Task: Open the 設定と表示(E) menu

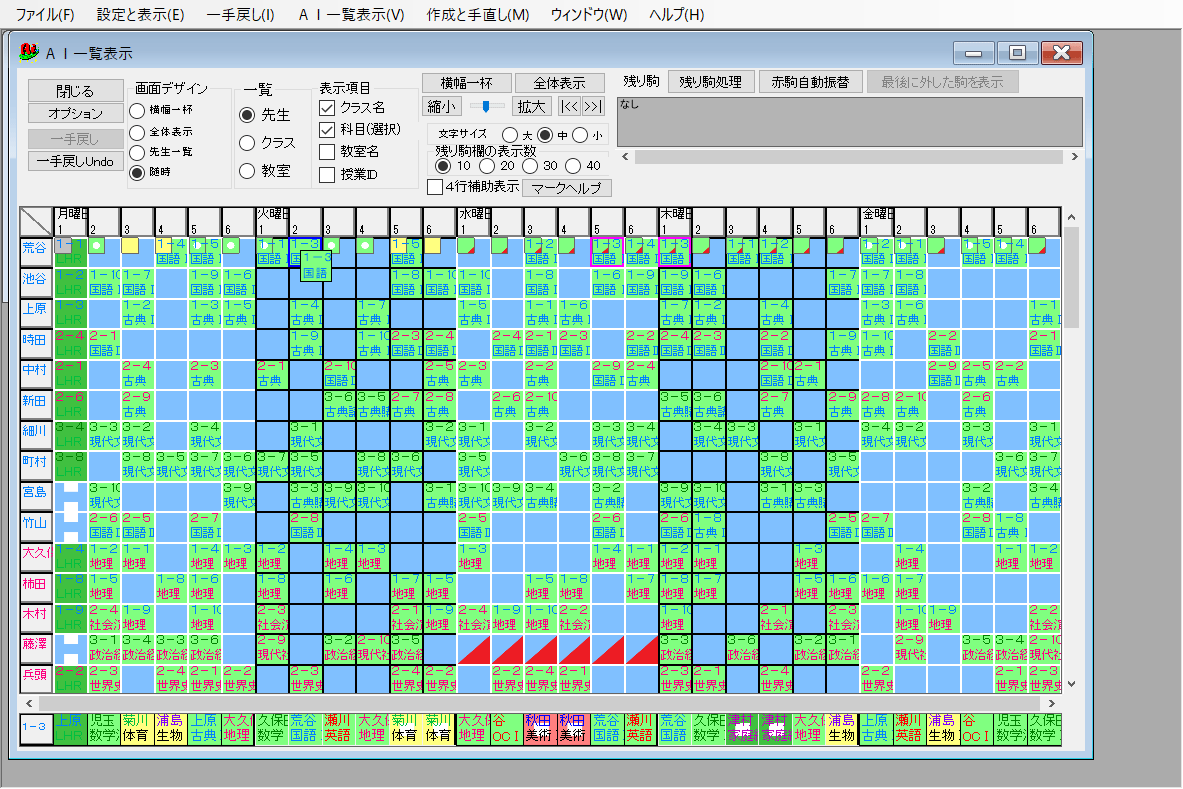Action: (x=140, y=14)
